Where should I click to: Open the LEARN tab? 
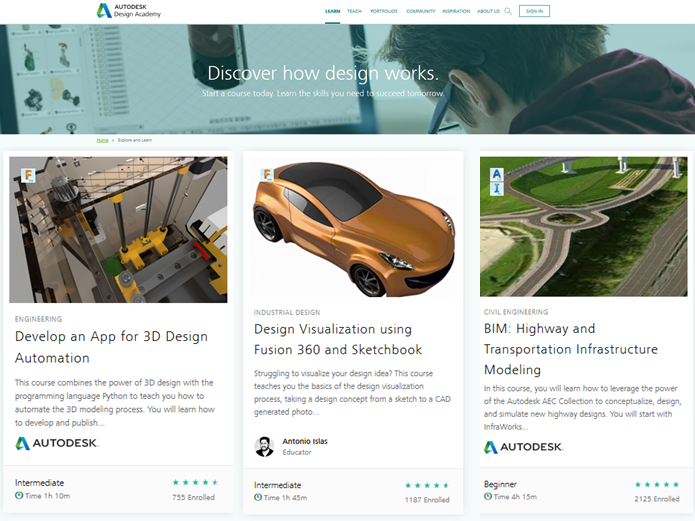[x=332, y=11]
